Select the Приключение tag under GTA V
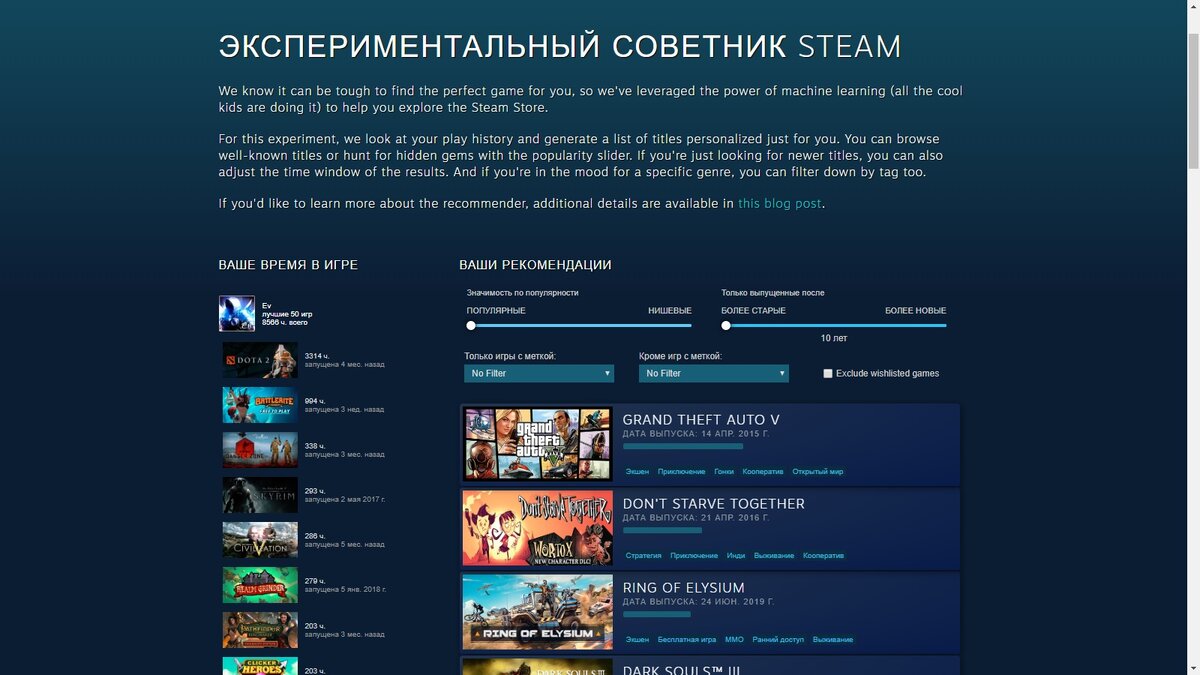Image resolution: width=1200 pixels, height=675 pixels. coord(681,471)
